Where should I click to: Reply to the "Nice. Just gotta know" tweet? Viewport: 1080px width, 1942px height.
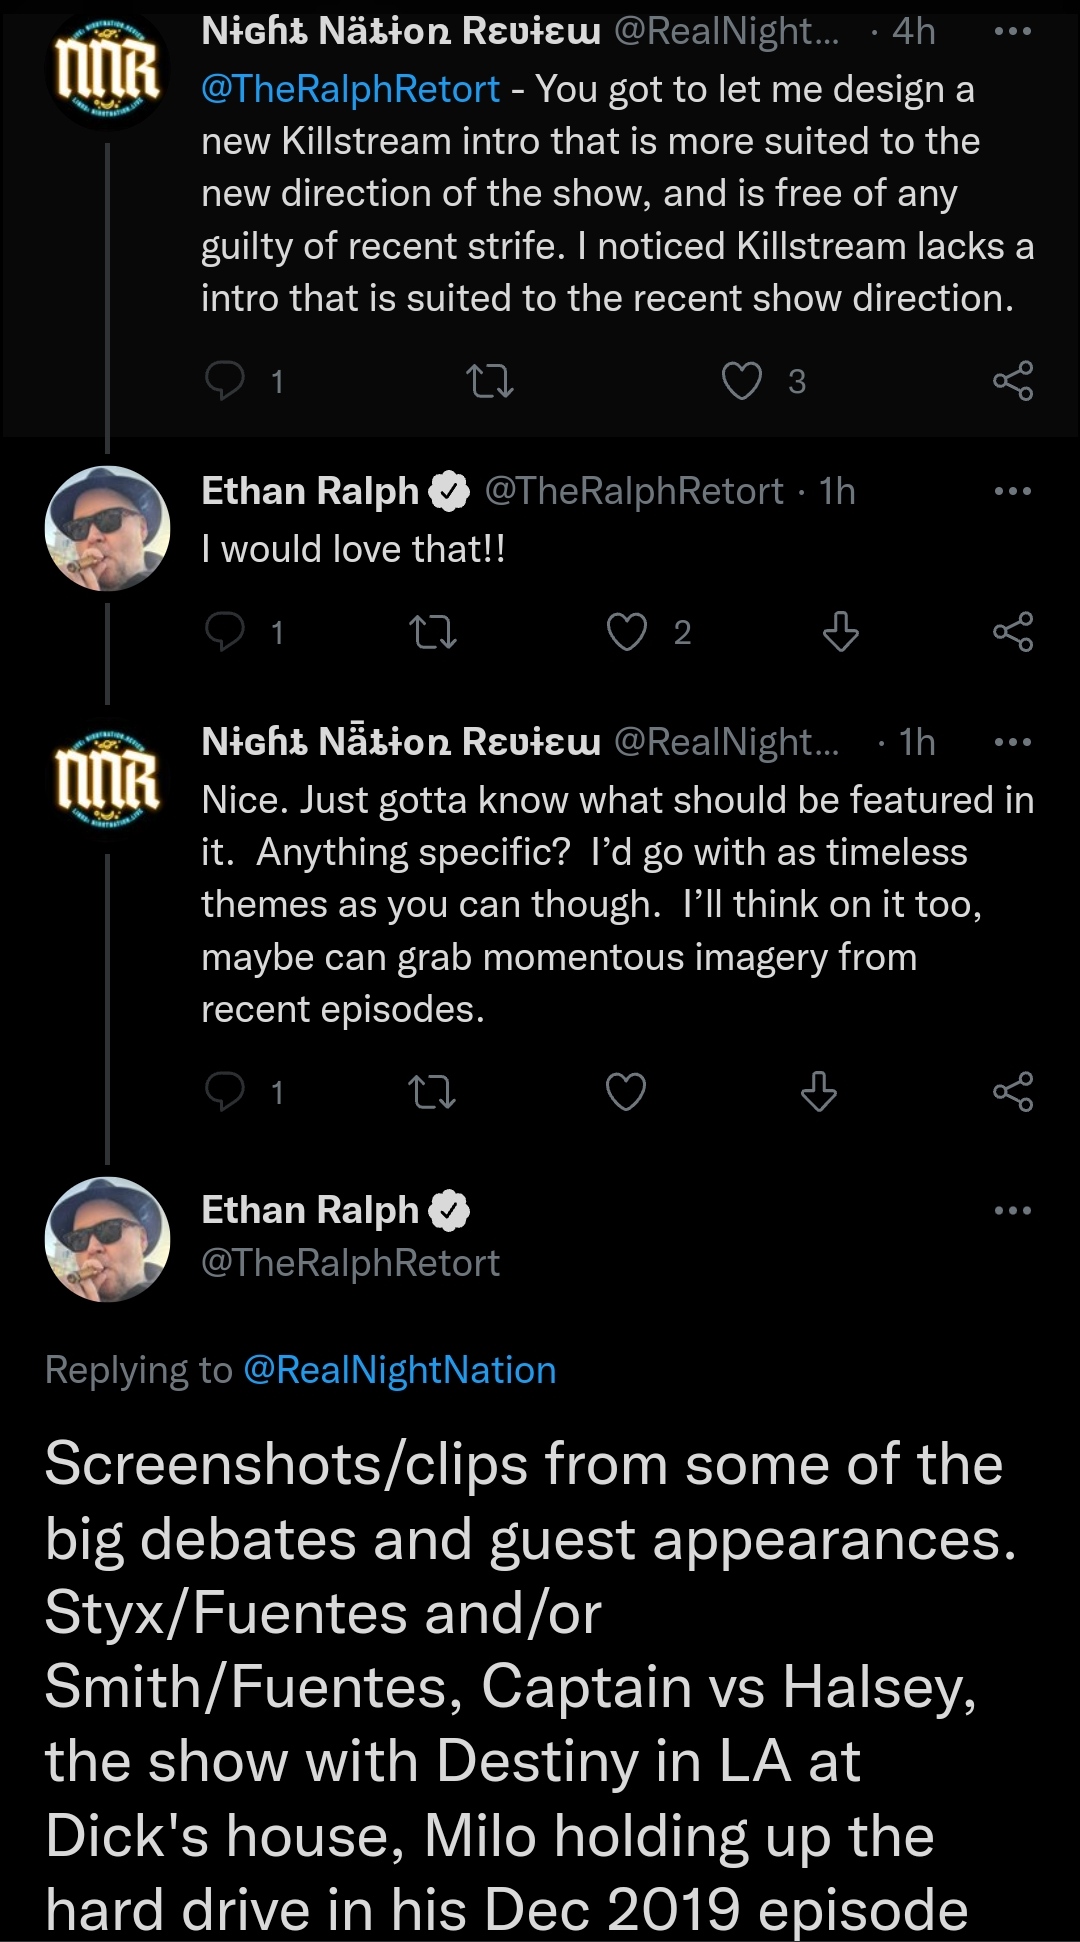coord(225,1092)
